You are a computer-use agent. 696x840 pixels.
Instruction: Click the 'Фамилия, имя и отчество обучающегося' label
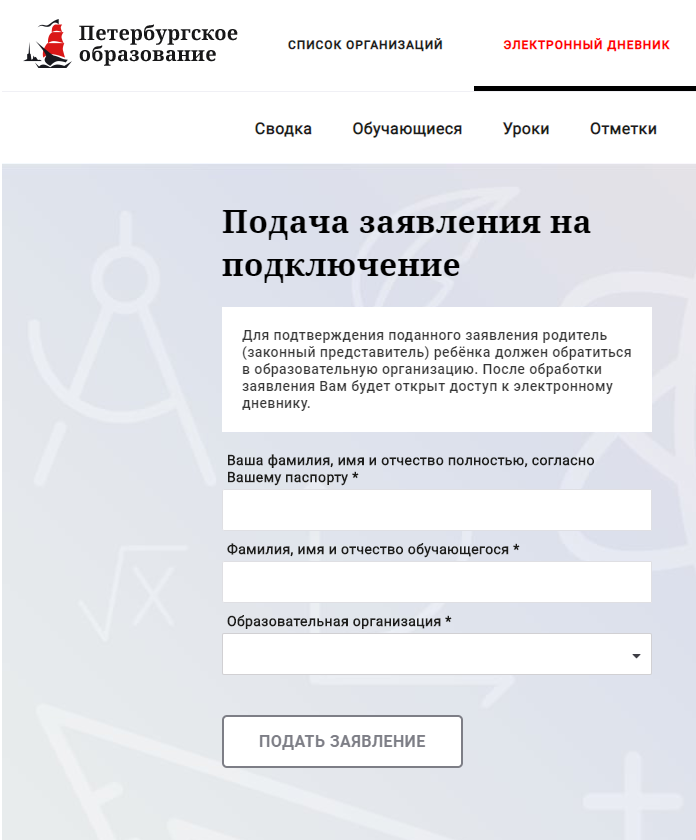(373, 550)
